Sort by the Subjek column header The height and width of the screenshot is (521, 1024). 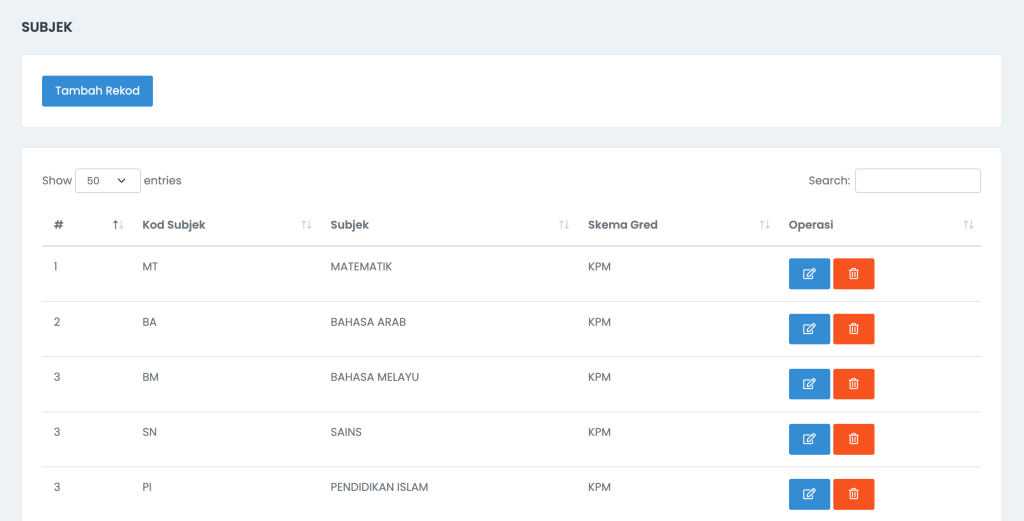pos(447,225)
